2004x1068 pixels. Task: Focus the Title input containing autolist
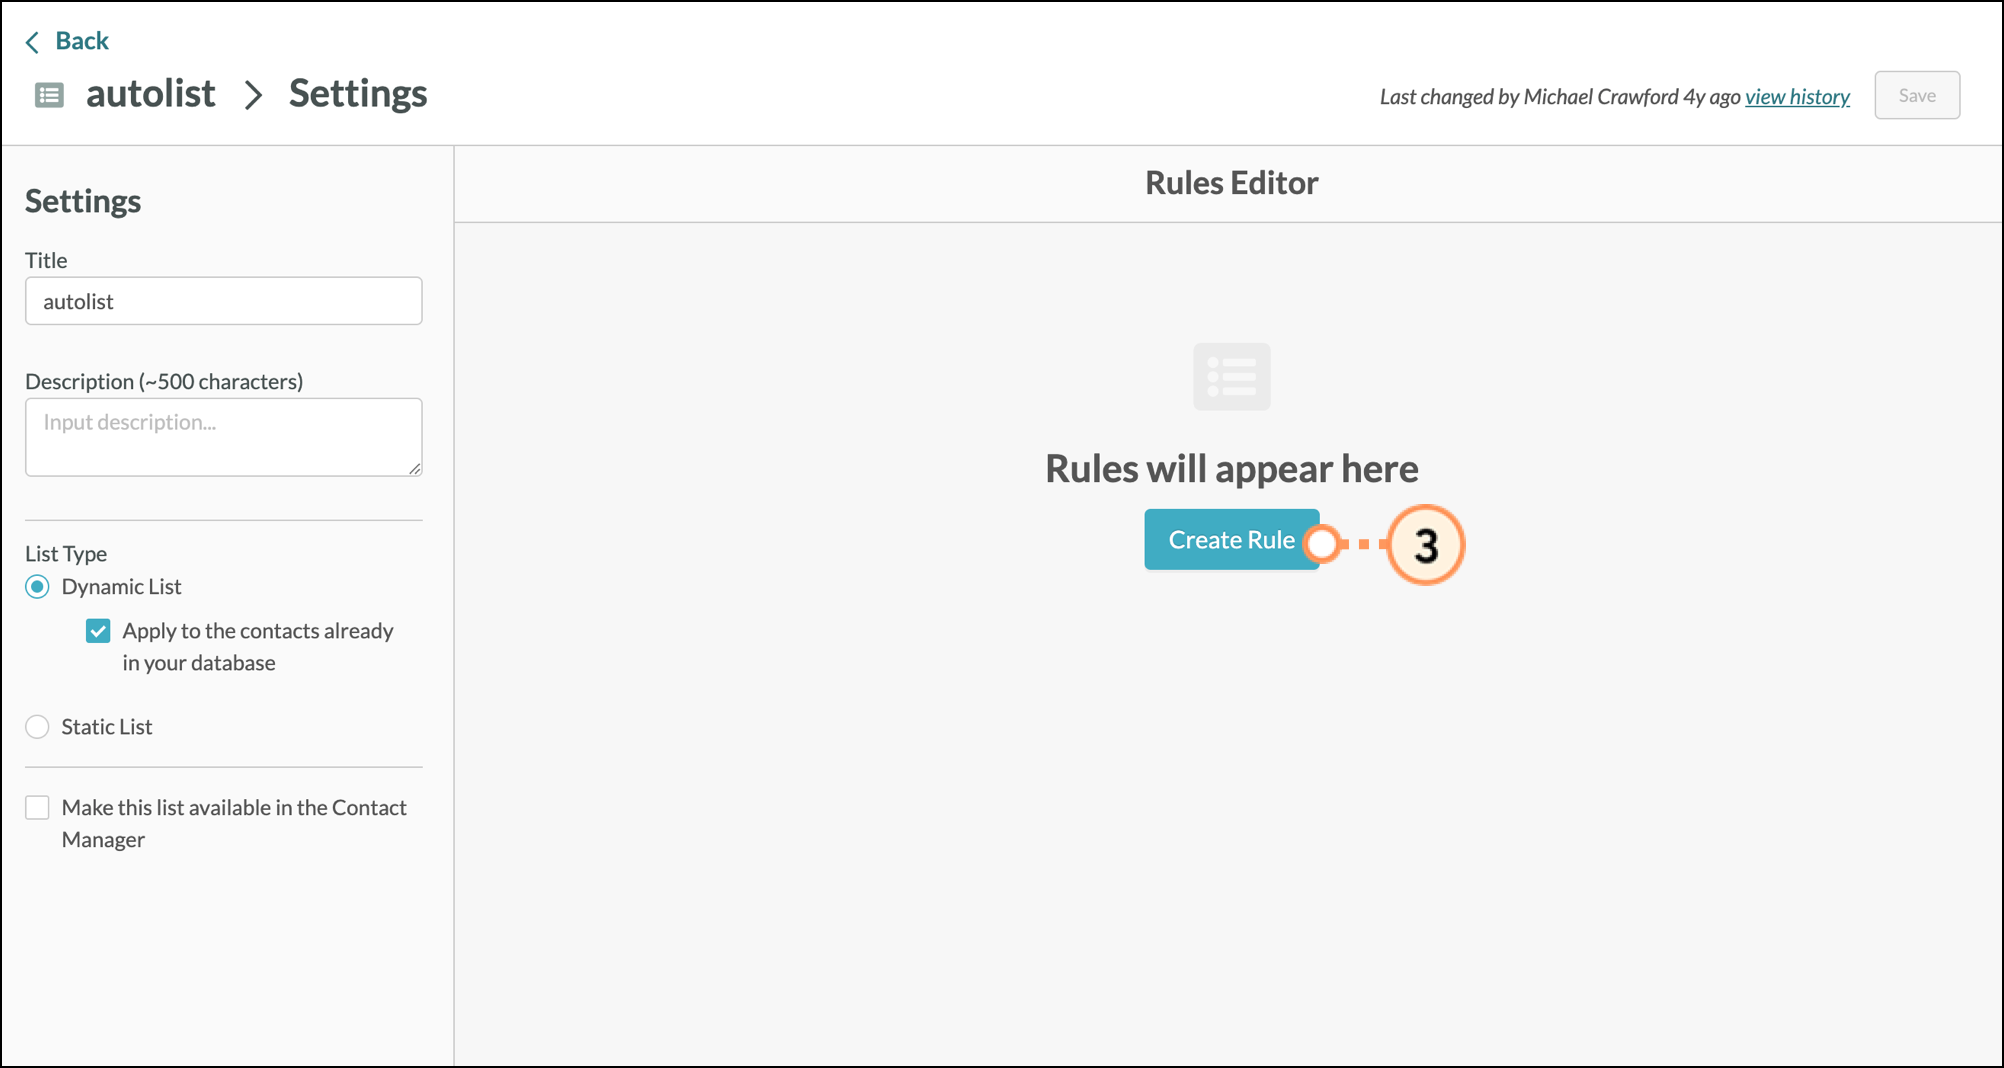point(223,301)
